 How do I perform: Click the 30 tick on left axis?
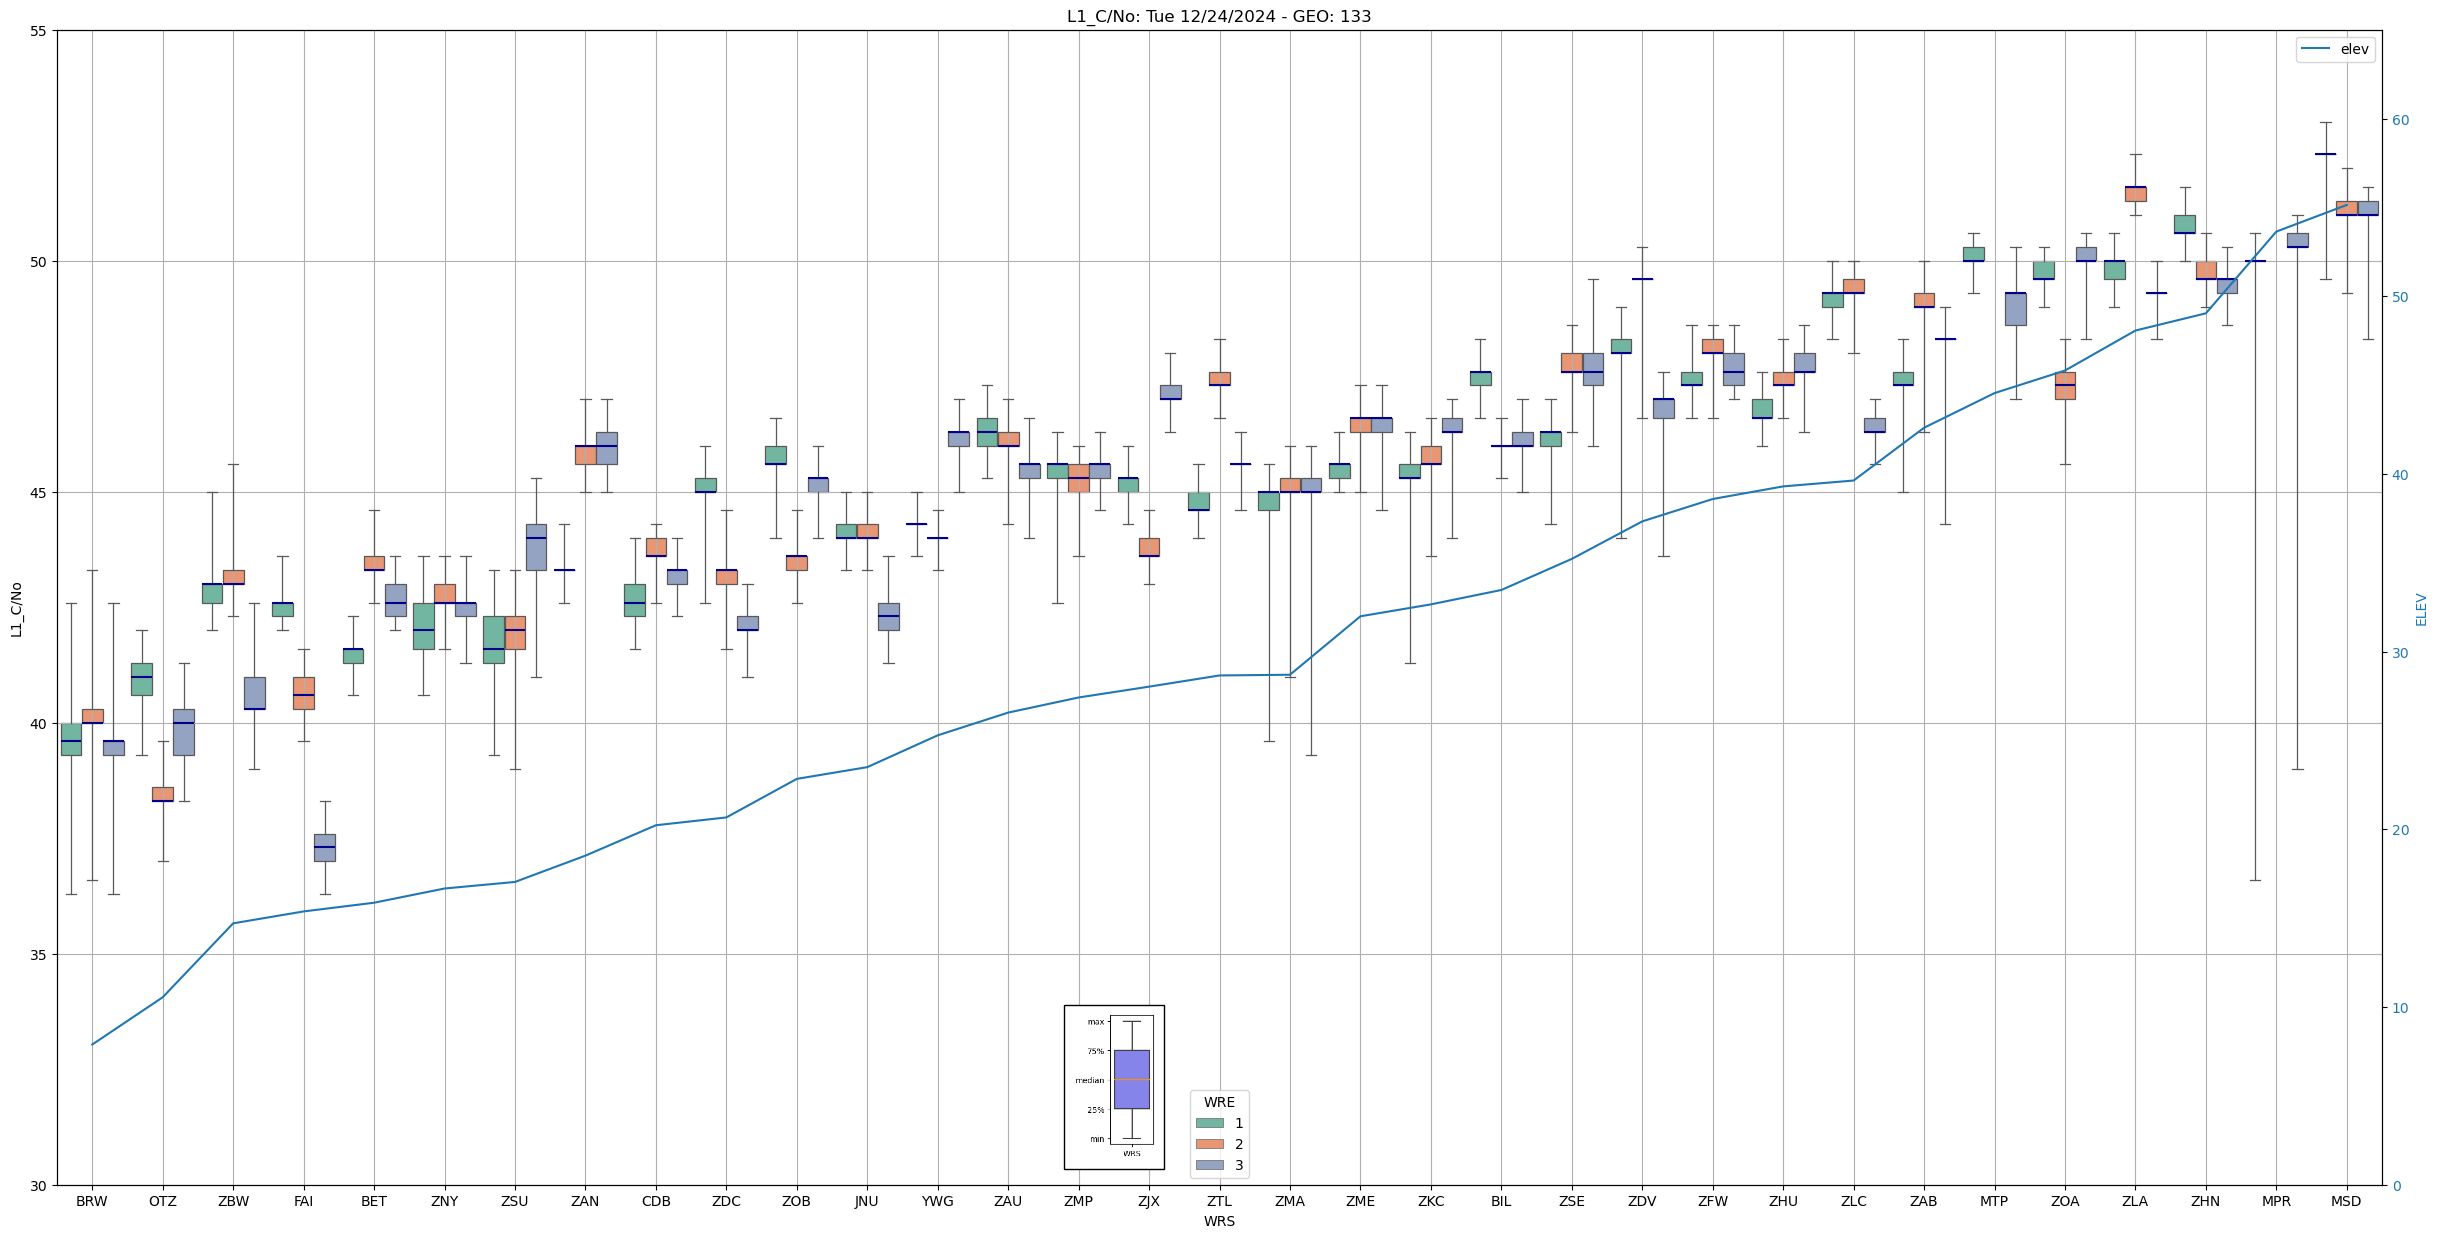tap(39, 1186)
